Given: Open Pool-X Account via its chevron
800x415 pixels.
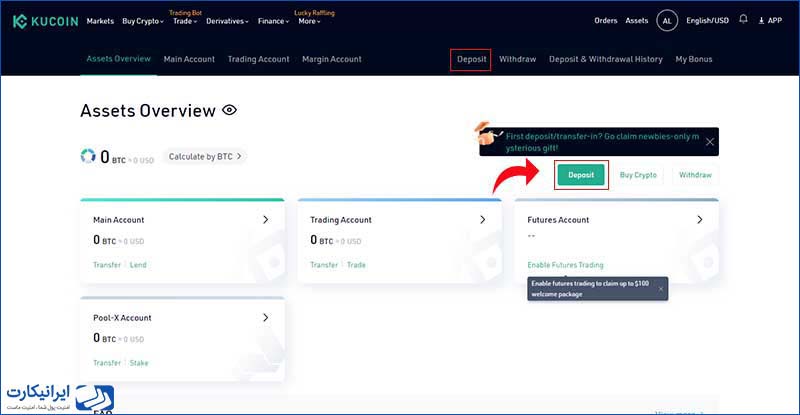Looking at the screenshot, I should coord(265,318).
